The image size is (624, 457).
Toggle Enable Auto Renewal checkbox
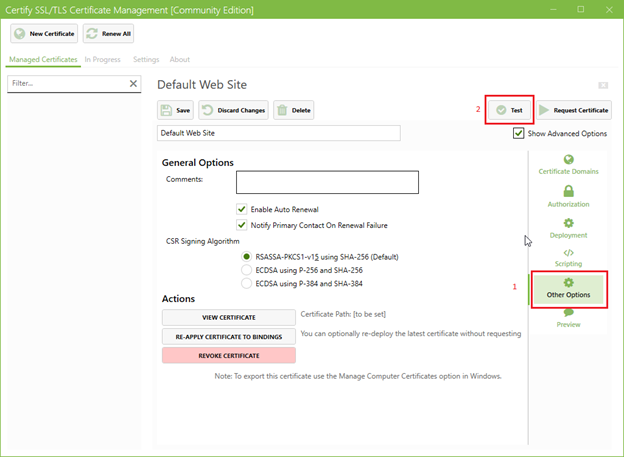241,209
